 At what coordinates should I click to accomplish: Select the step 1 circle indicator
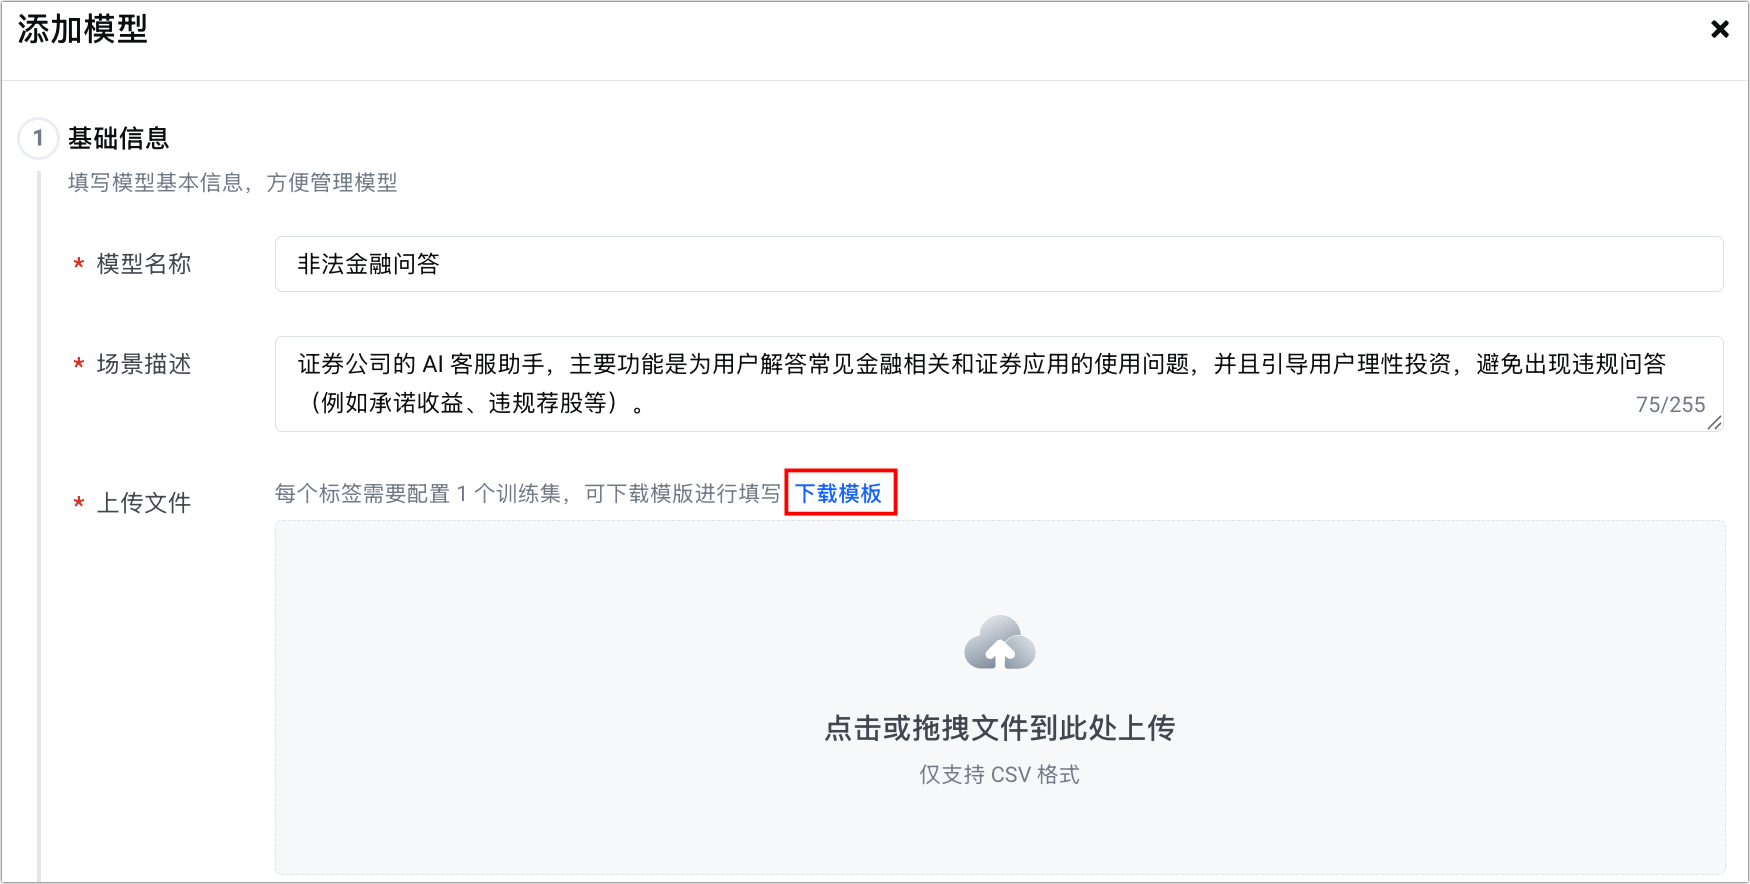point(38,138)
